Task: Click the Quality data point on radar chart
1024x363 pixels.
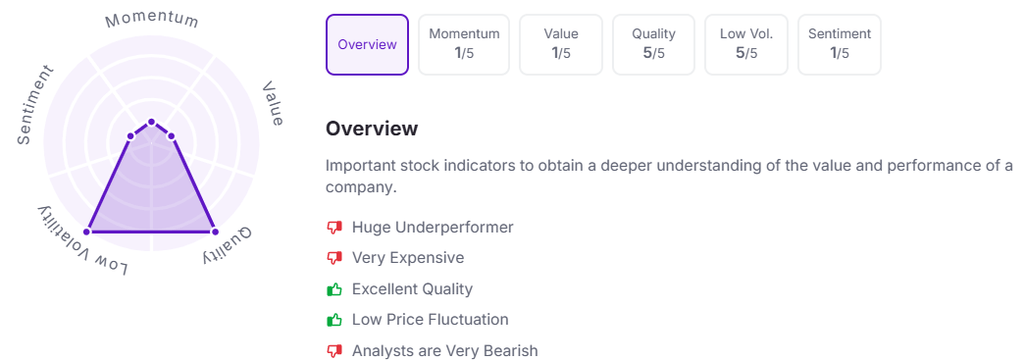Action: tap(214, 231)
